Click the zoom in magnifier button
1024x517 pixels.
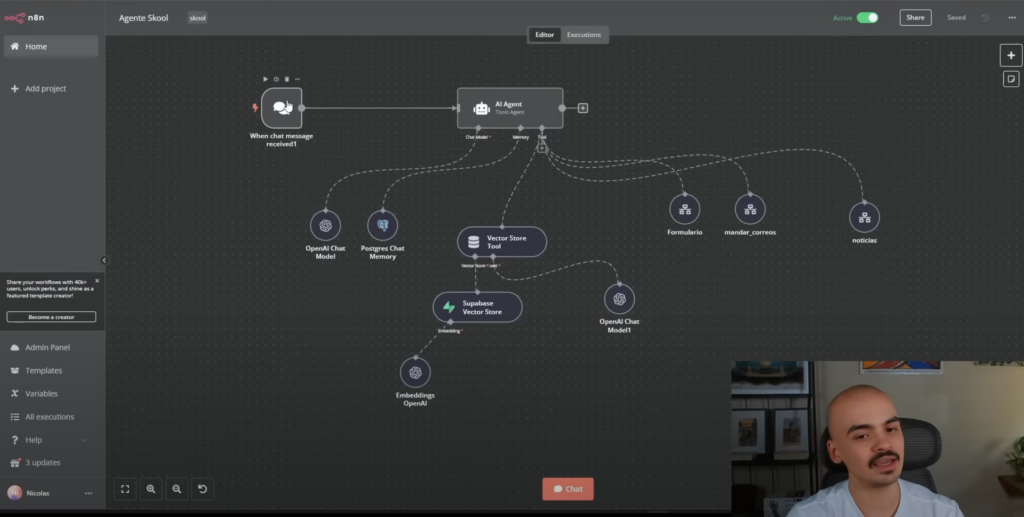[151, 489]
